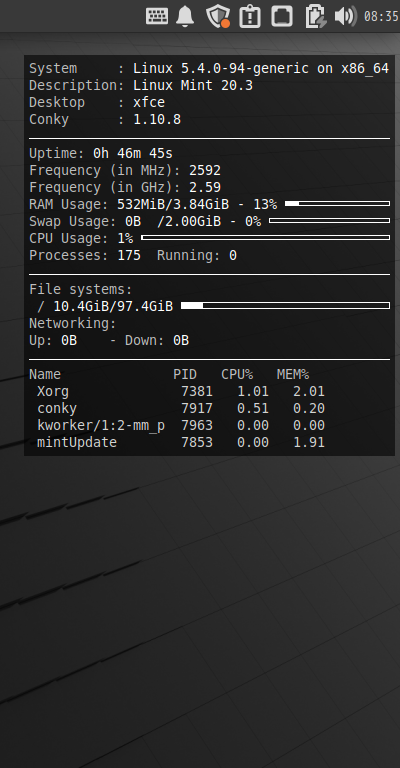Click the GHz frequency value '2.59'
Screen dimensions: 400x768
point(205,188)
